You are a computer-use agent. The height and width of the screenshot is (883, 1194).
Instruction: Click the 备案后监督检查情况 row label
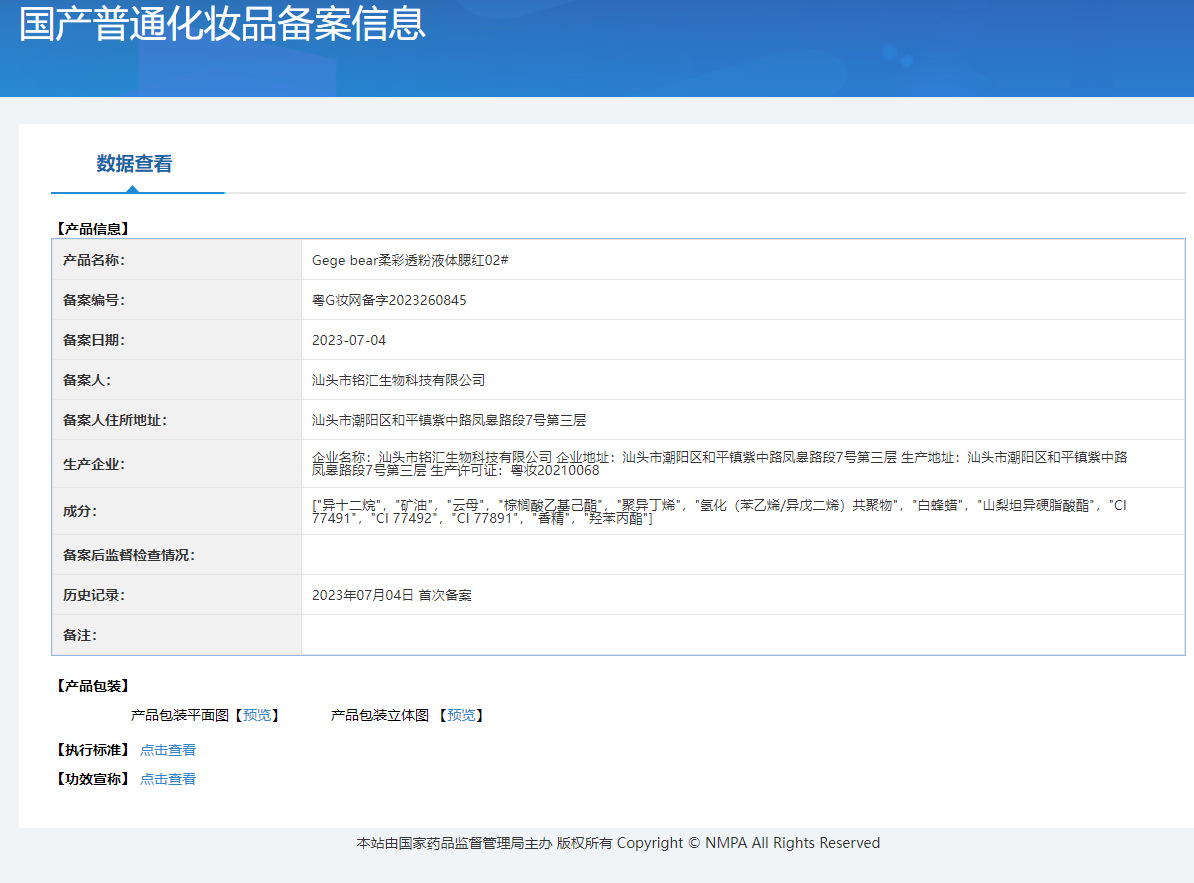(x=129, y=555)
